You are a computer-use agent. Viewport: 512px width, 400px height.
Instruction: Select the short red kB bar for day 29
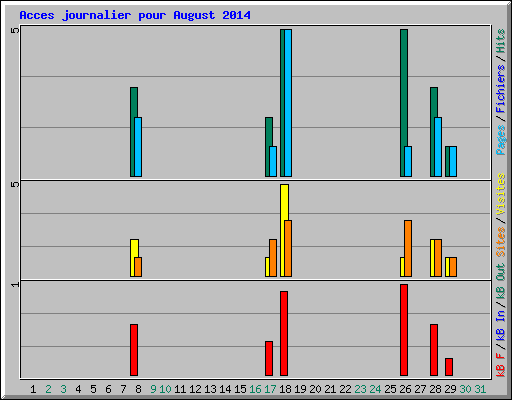(x=449, y=367)
